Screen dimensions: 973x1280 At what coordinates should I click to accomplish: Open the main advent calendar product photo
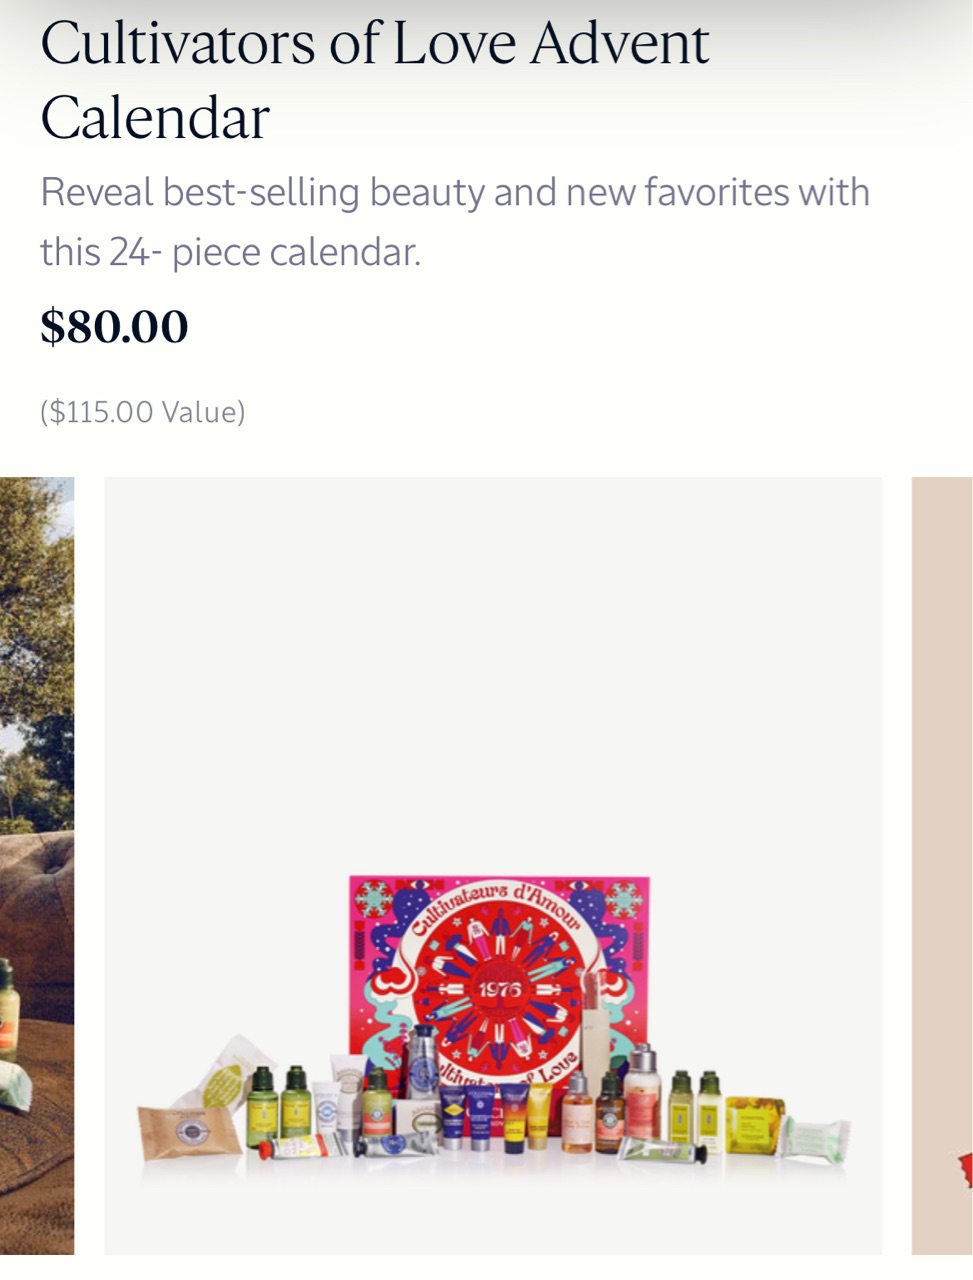click(493, 866)
